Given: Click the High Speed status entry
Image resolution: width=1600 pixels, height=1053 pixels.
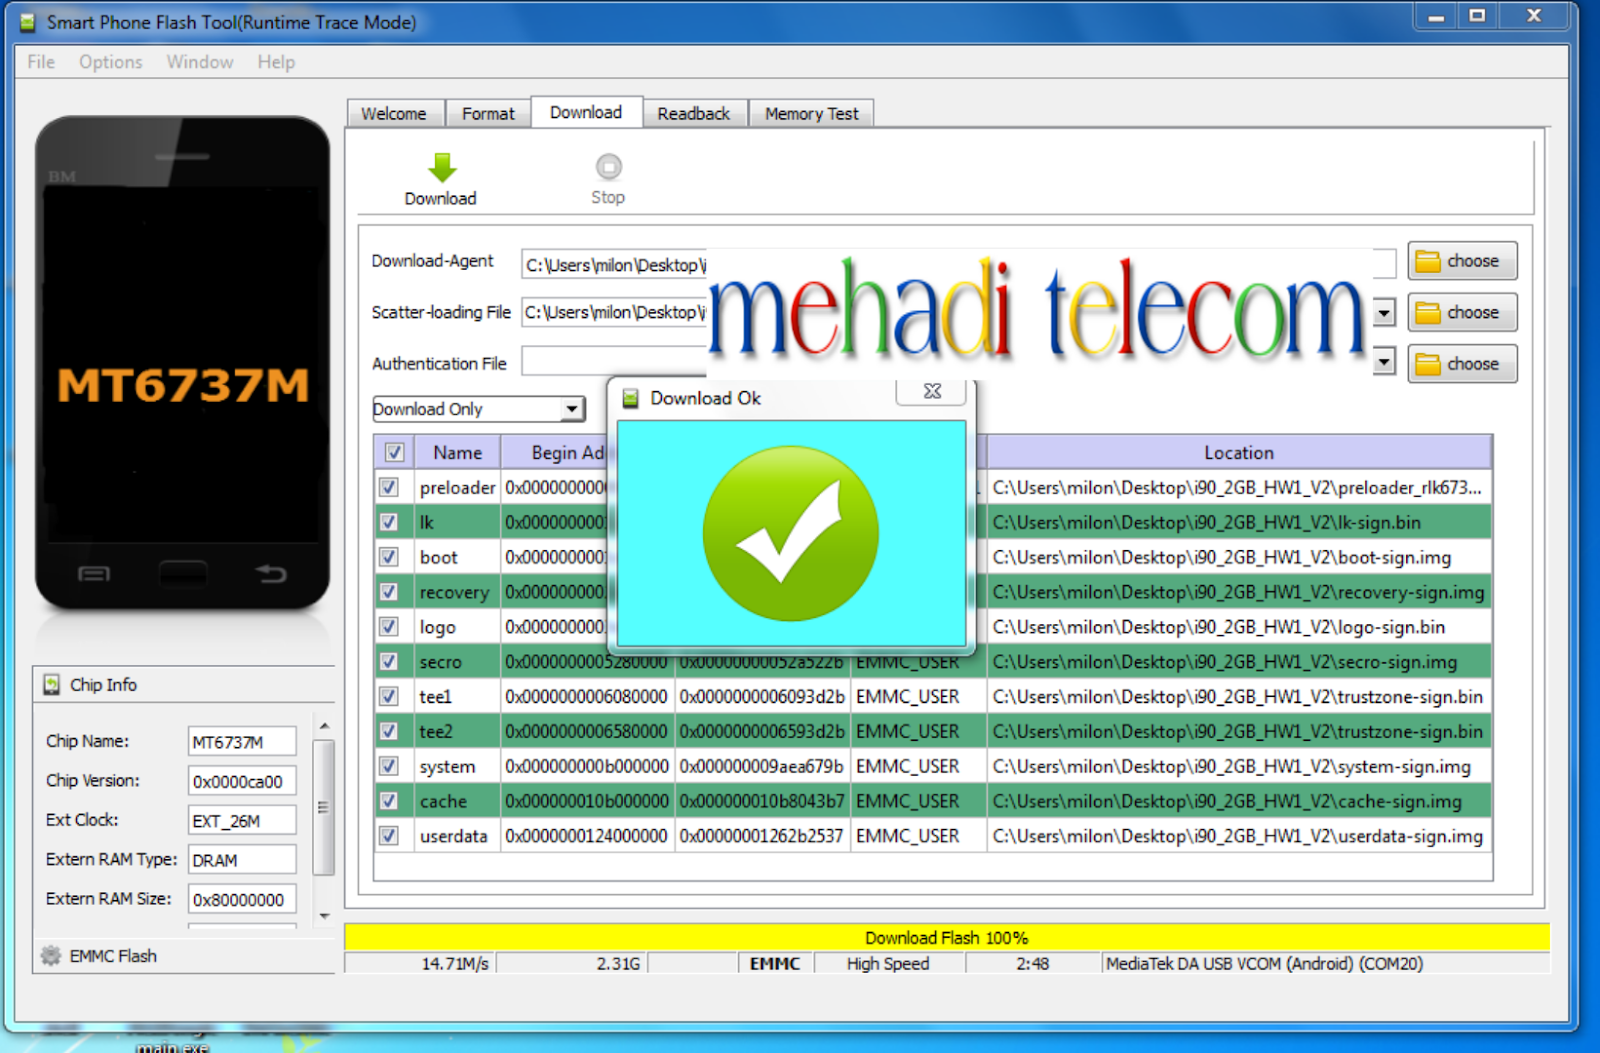Looking at the screenshot, I should click(x=888, y=964).
